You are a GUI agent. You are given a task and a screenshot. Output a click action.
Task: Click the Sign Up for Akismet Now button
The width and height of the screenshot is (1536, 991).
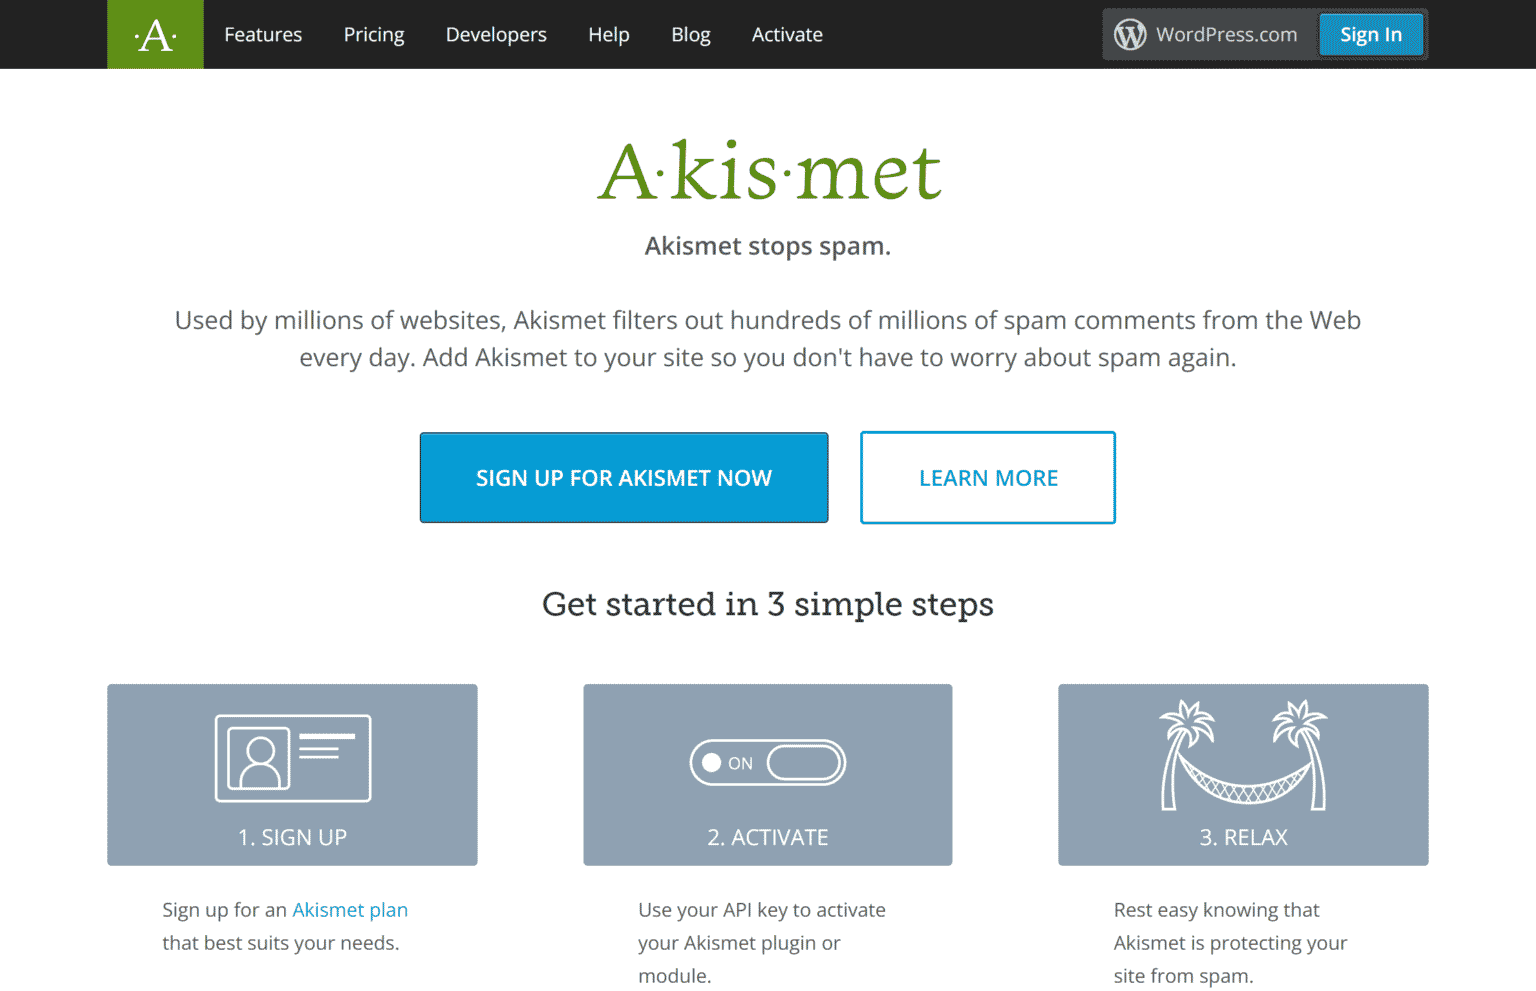[624, 477]
